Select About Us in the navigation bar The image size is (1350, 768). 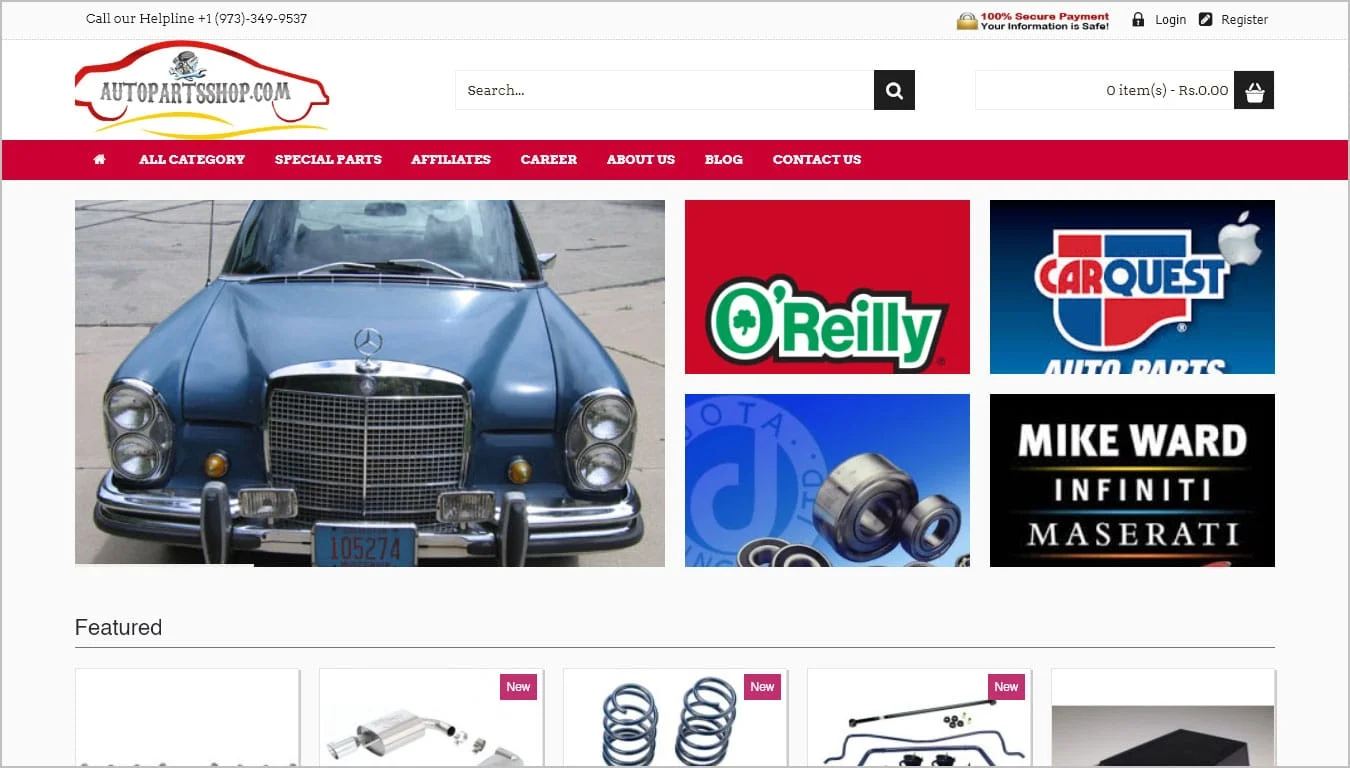pyautogui.click(x=641, y=159)
